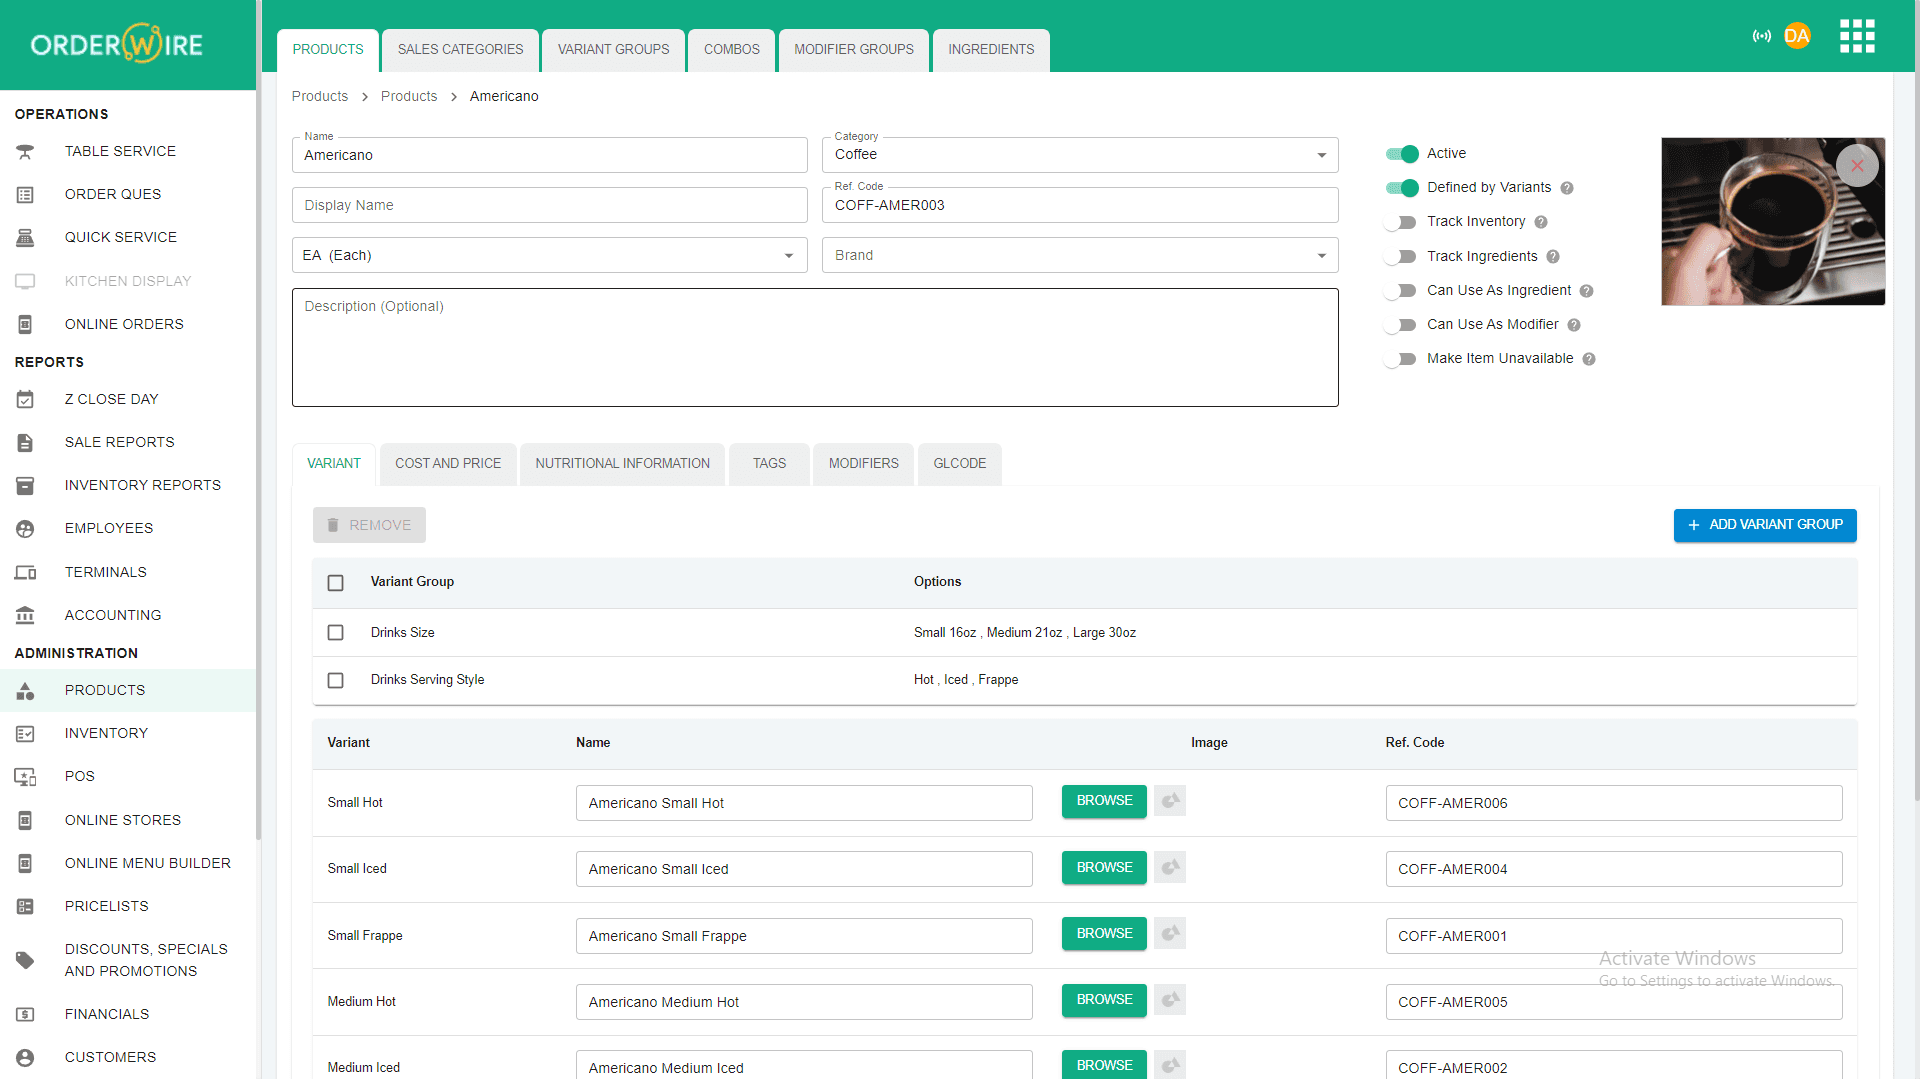The width and height of the screenshot is (1920, 1079).
Task: Click the Inventory Reports box icon
Action: point(25,485)
